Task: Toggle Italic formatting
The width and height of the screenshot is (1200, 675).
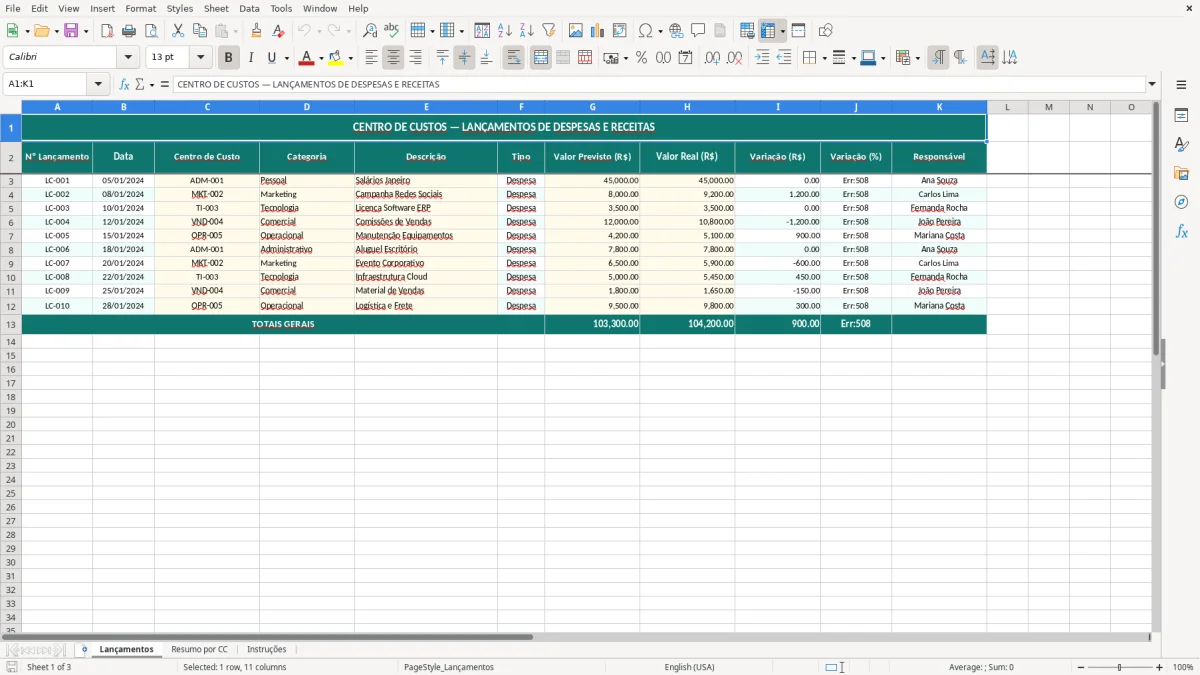Action: [x=251, y=58]
